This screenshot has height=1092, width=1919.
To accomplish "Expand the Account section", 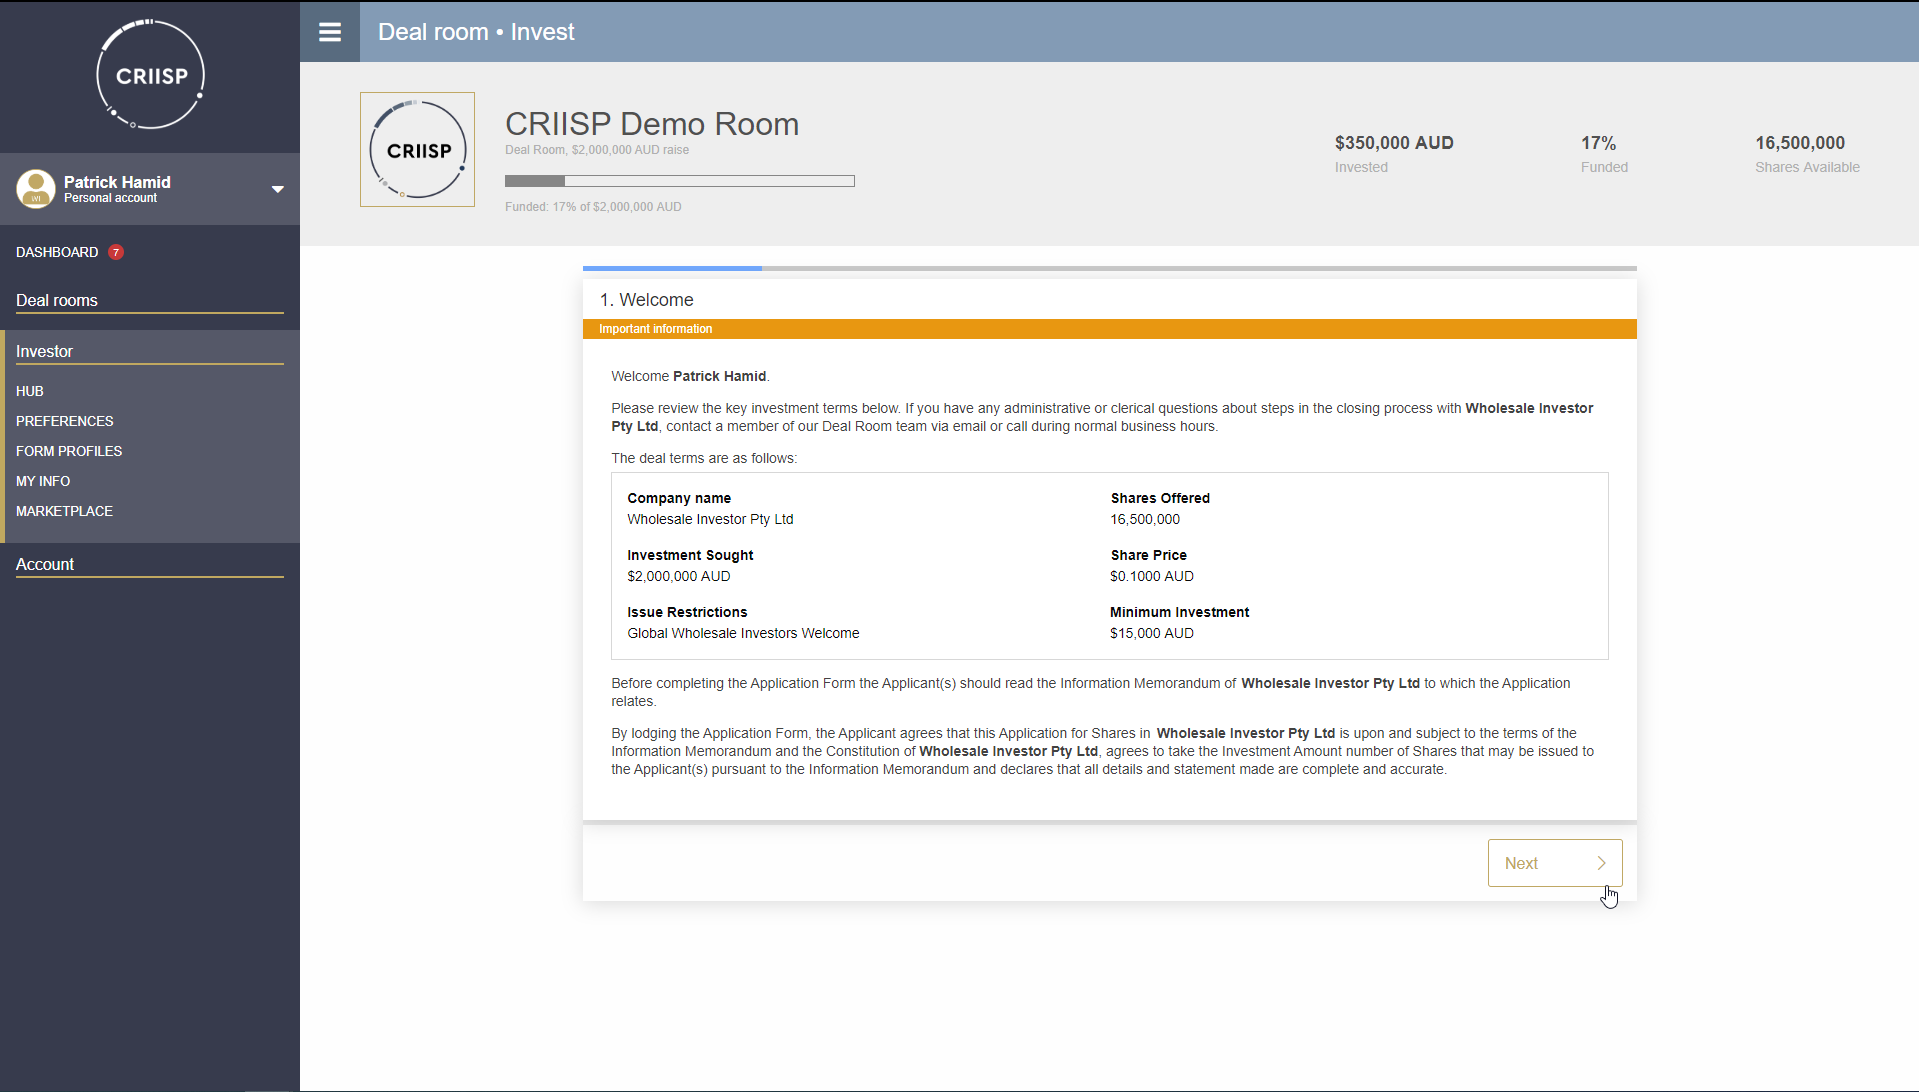I will click(150, 564).
